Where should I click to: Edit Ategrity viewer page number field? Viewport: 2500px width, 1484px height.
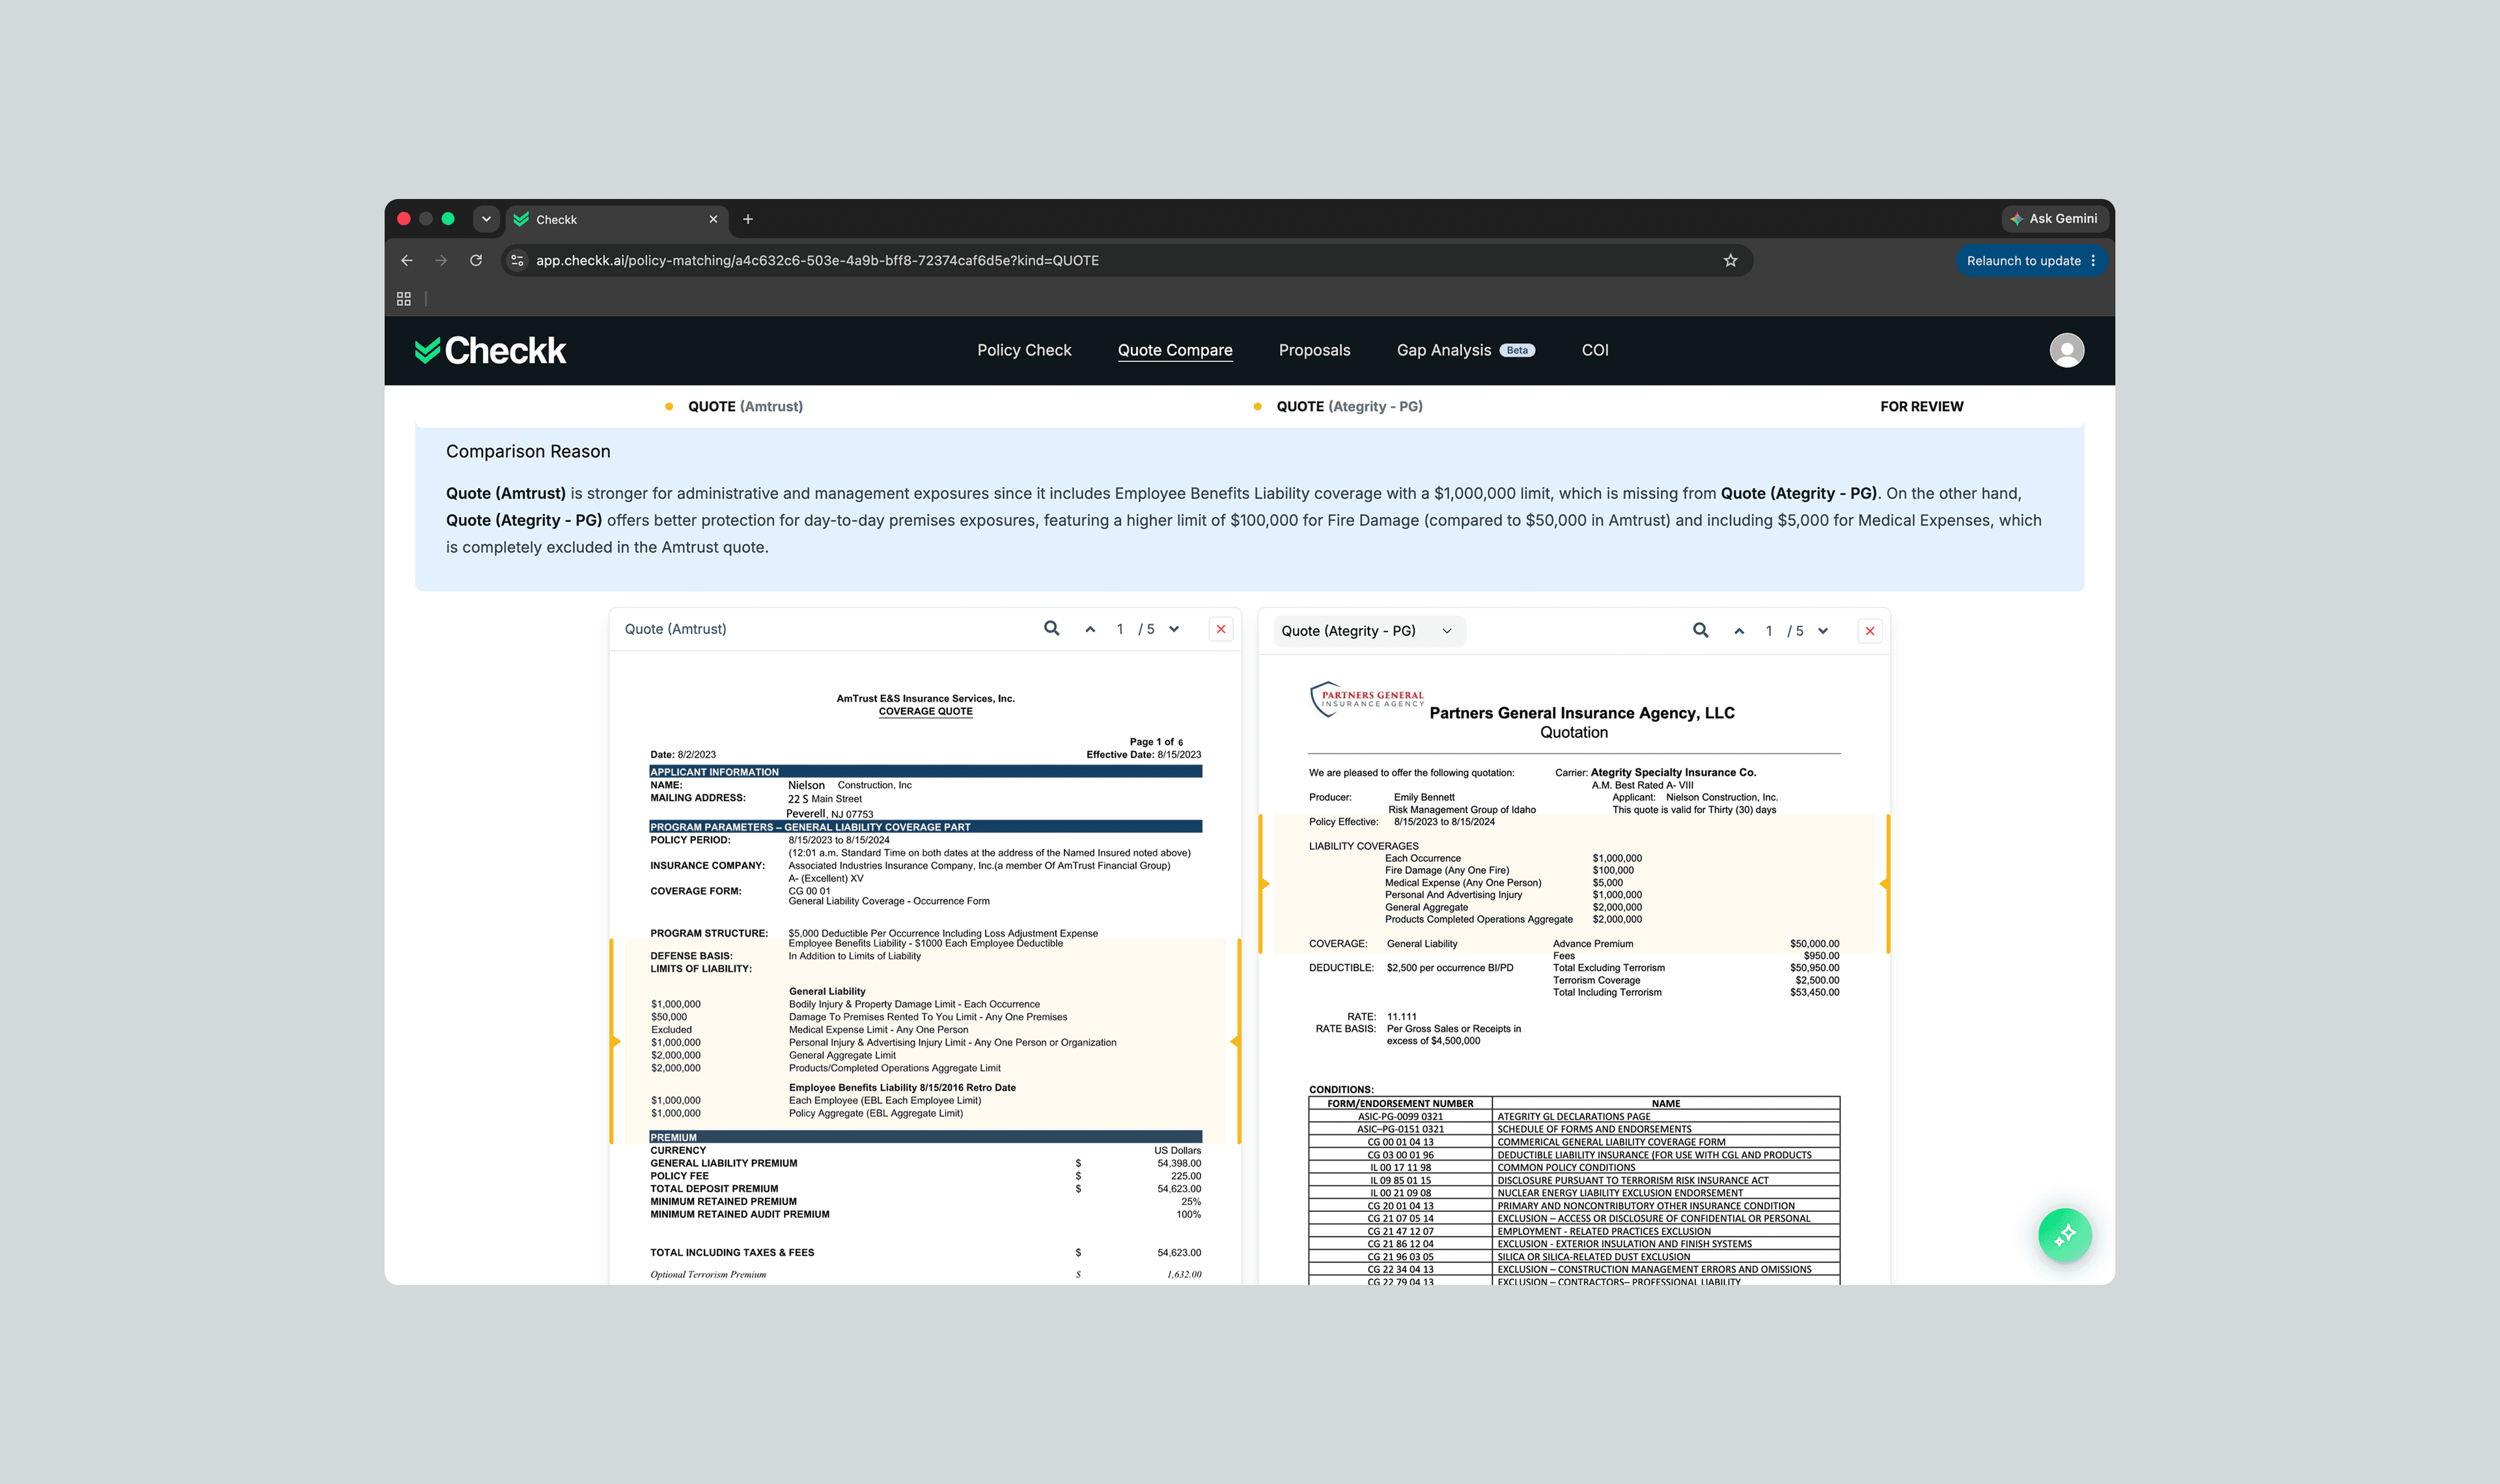tap(1769, 631)
